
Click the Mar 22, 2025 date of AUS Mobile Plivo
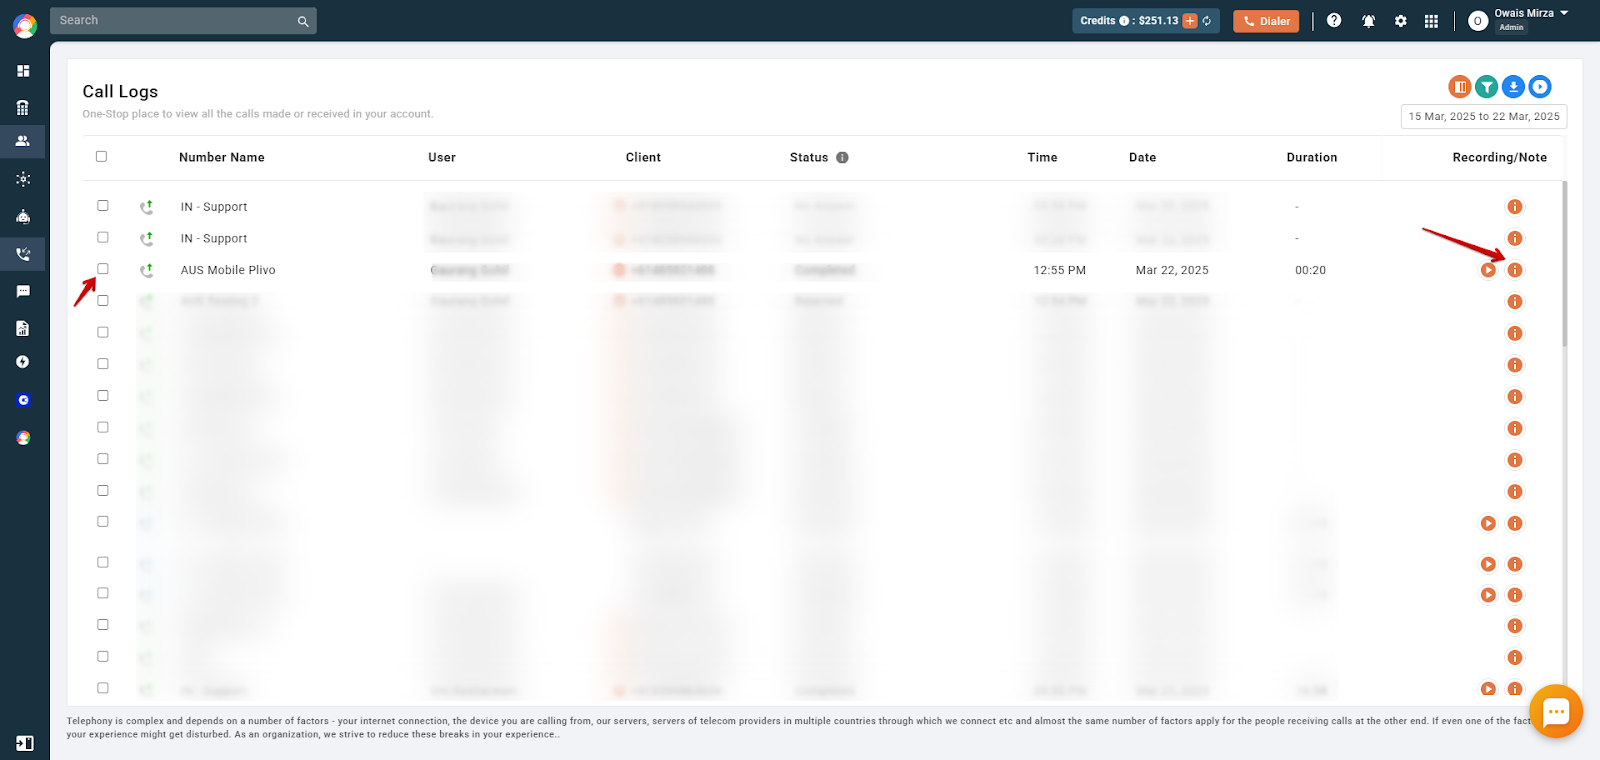[1172, 270]
